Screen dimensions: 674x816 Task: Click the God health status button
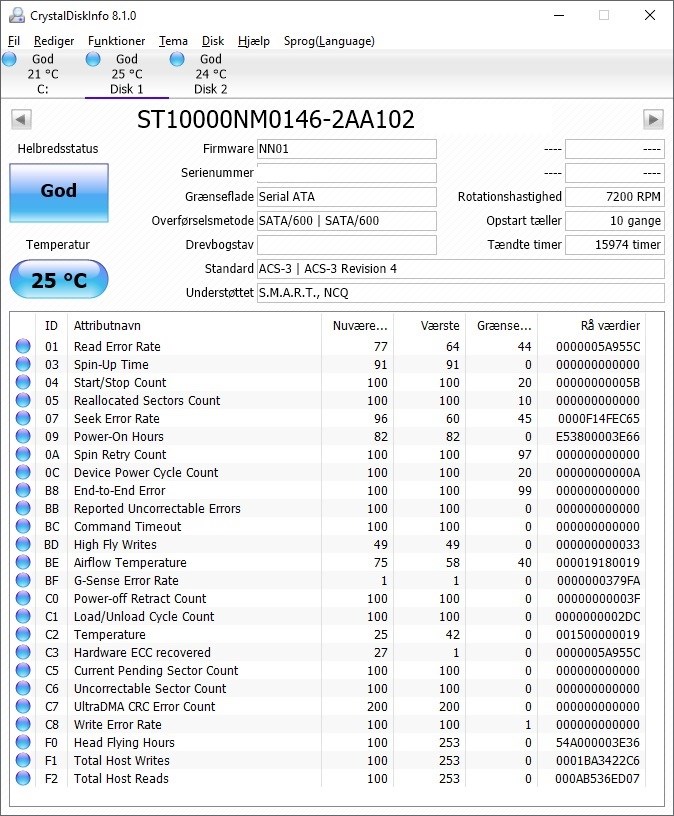[59, 193]
